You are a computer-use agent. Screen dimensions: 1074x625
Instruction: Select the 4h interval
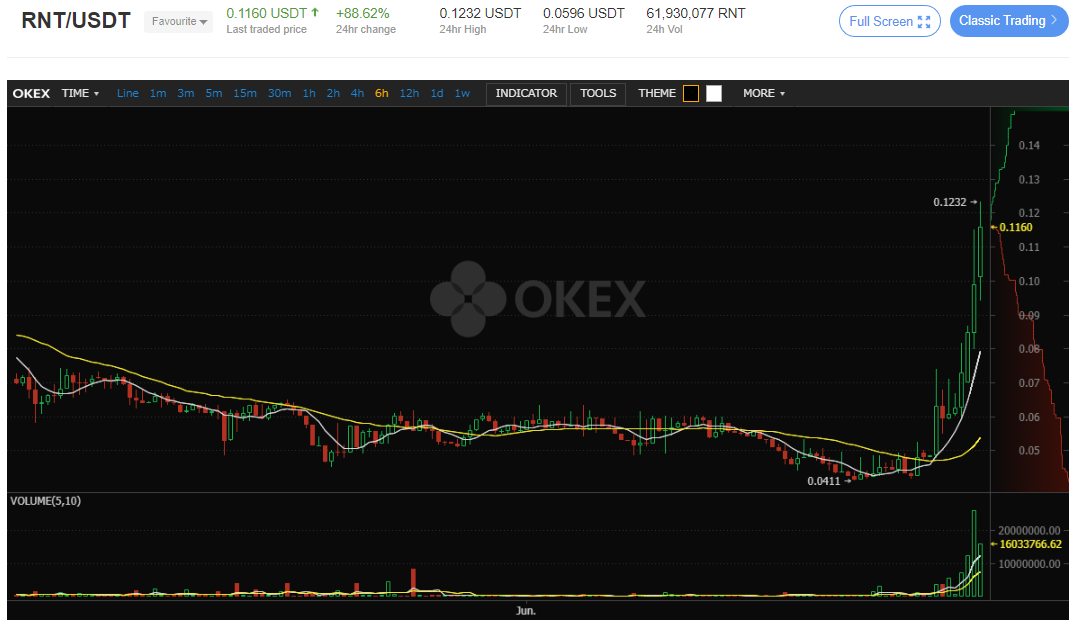[357, 93]
